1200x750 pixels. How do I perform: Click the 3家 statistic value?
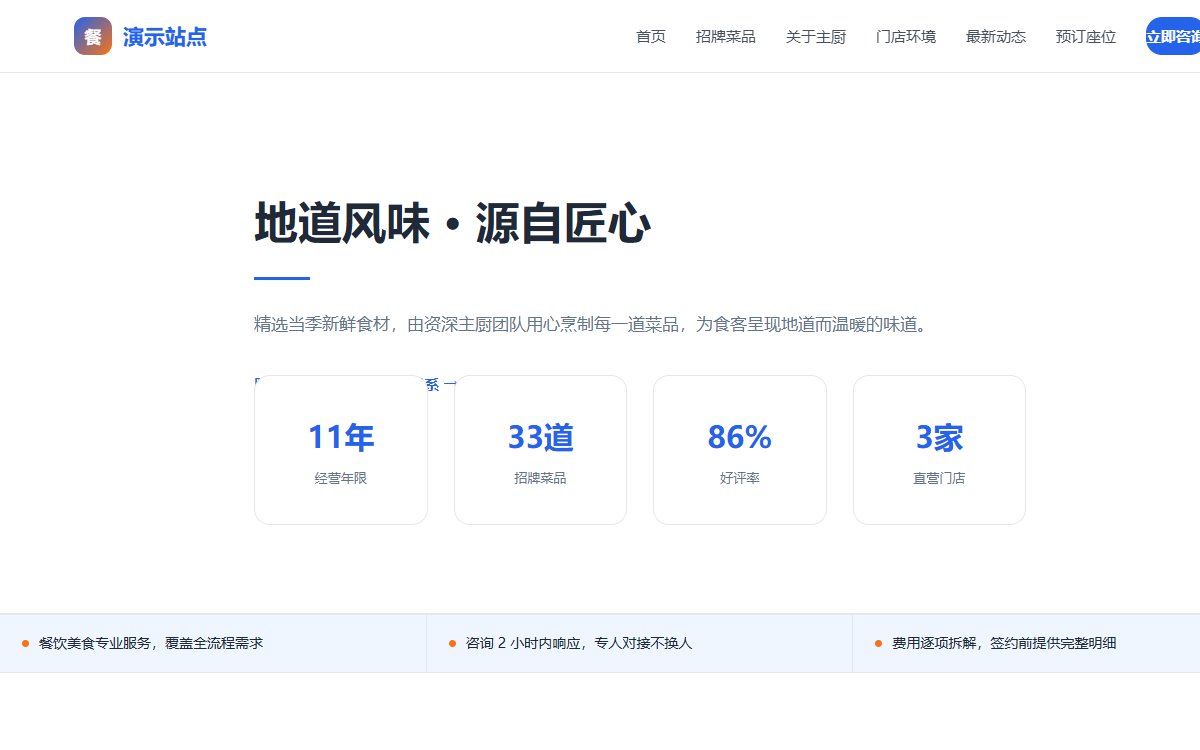tap(940, 437)
